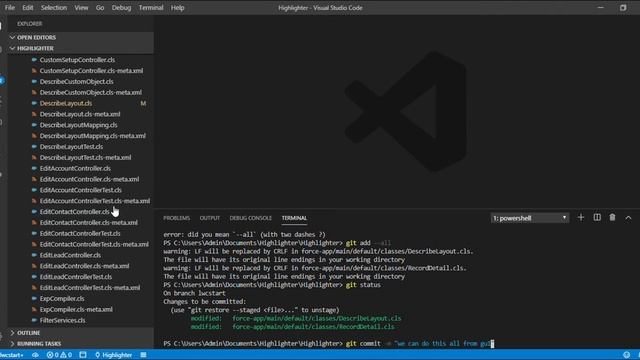Open ExpCompiler.cls-meta.xml file
This screenshot has width=640, height=360.
(76, 309)
